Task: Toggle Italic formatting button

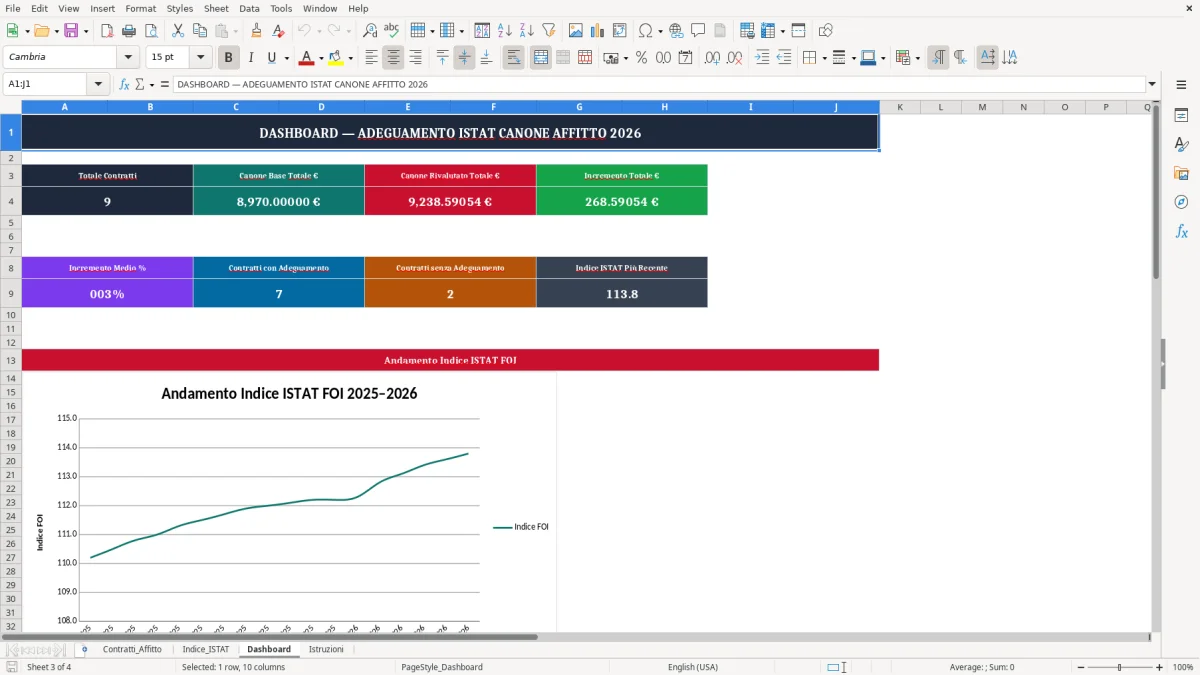Action: point(251,58)
